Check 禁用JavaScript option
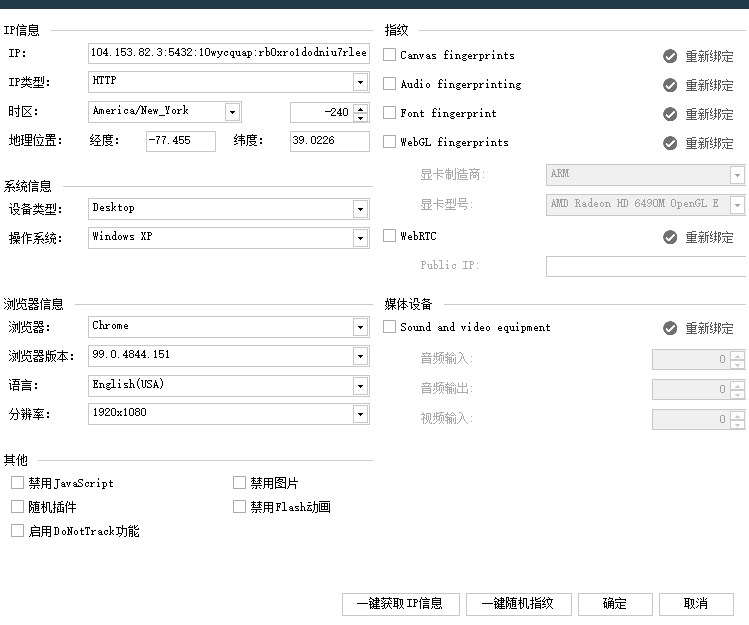This screenshot has width=749, height=625. pos(17,483)
